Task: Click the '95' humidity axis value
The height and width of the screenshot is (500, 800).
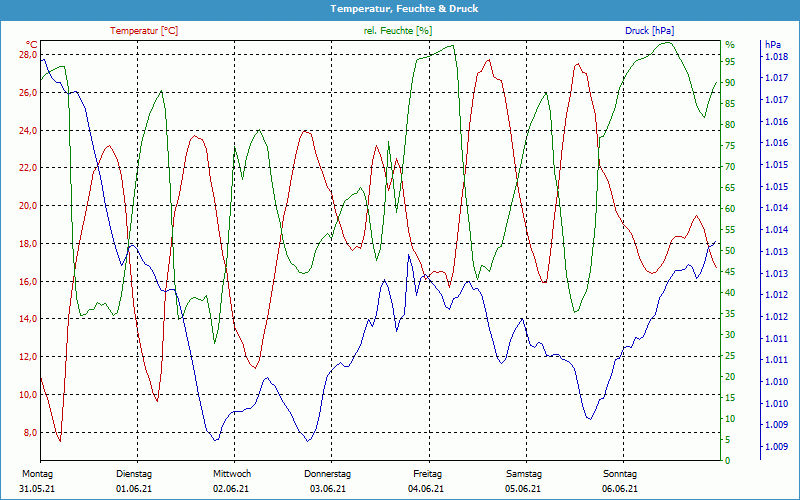Action: (x=730, y=61)
